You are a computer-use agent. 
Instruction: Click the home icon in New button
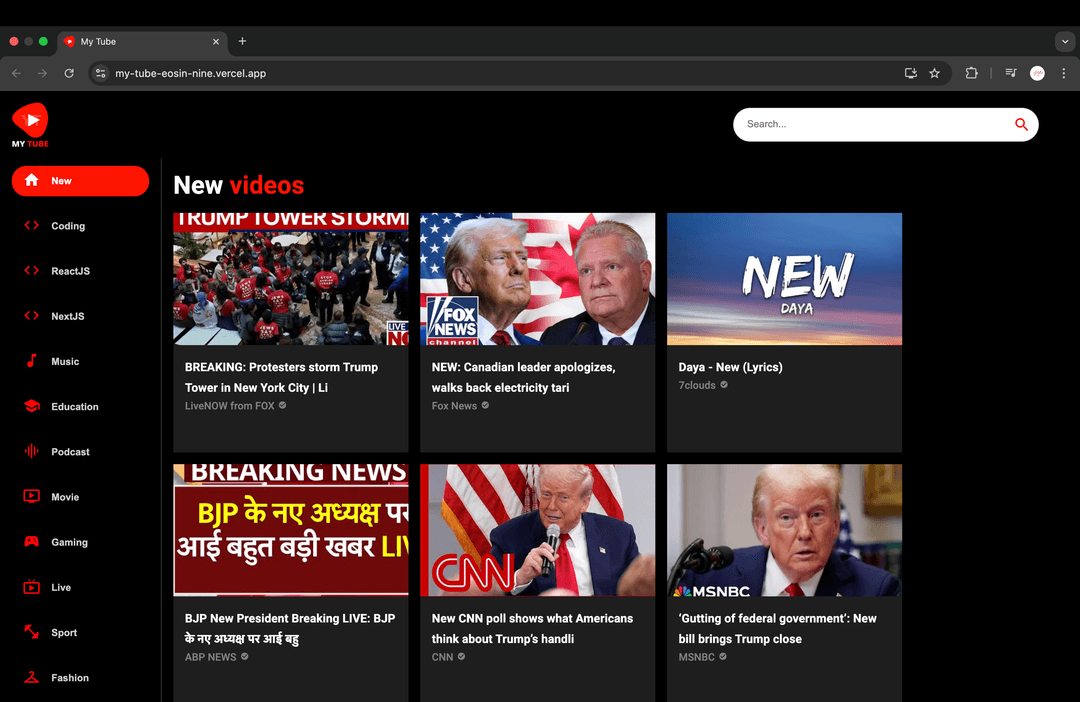[x=32, y=180]
